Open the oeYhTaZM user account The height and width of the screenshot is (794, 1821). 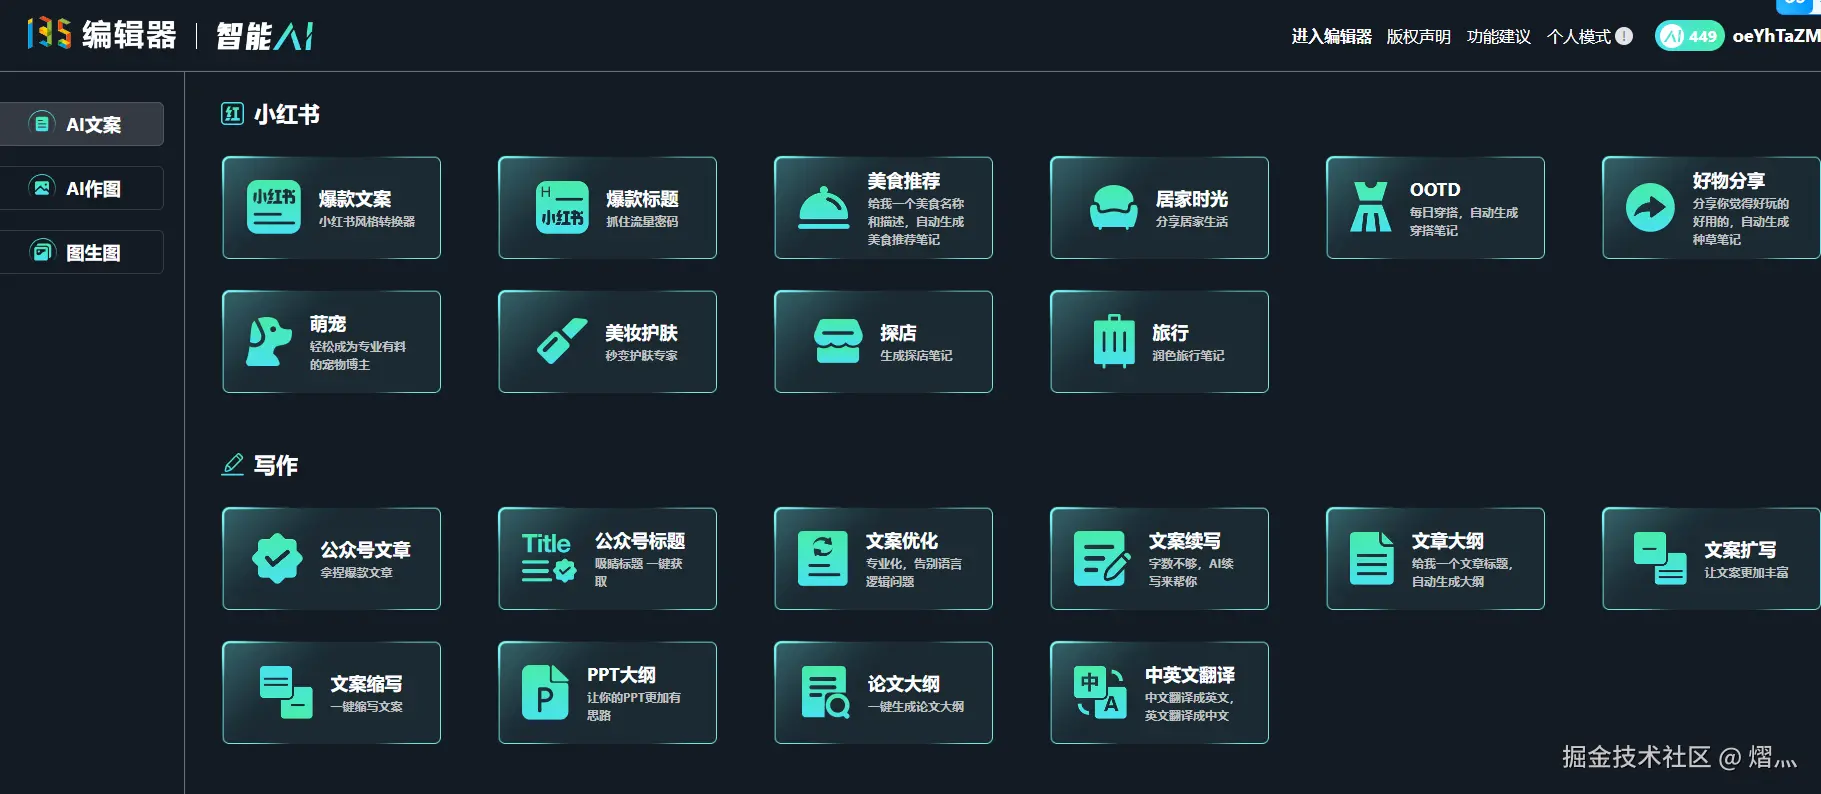(1776, 36)
